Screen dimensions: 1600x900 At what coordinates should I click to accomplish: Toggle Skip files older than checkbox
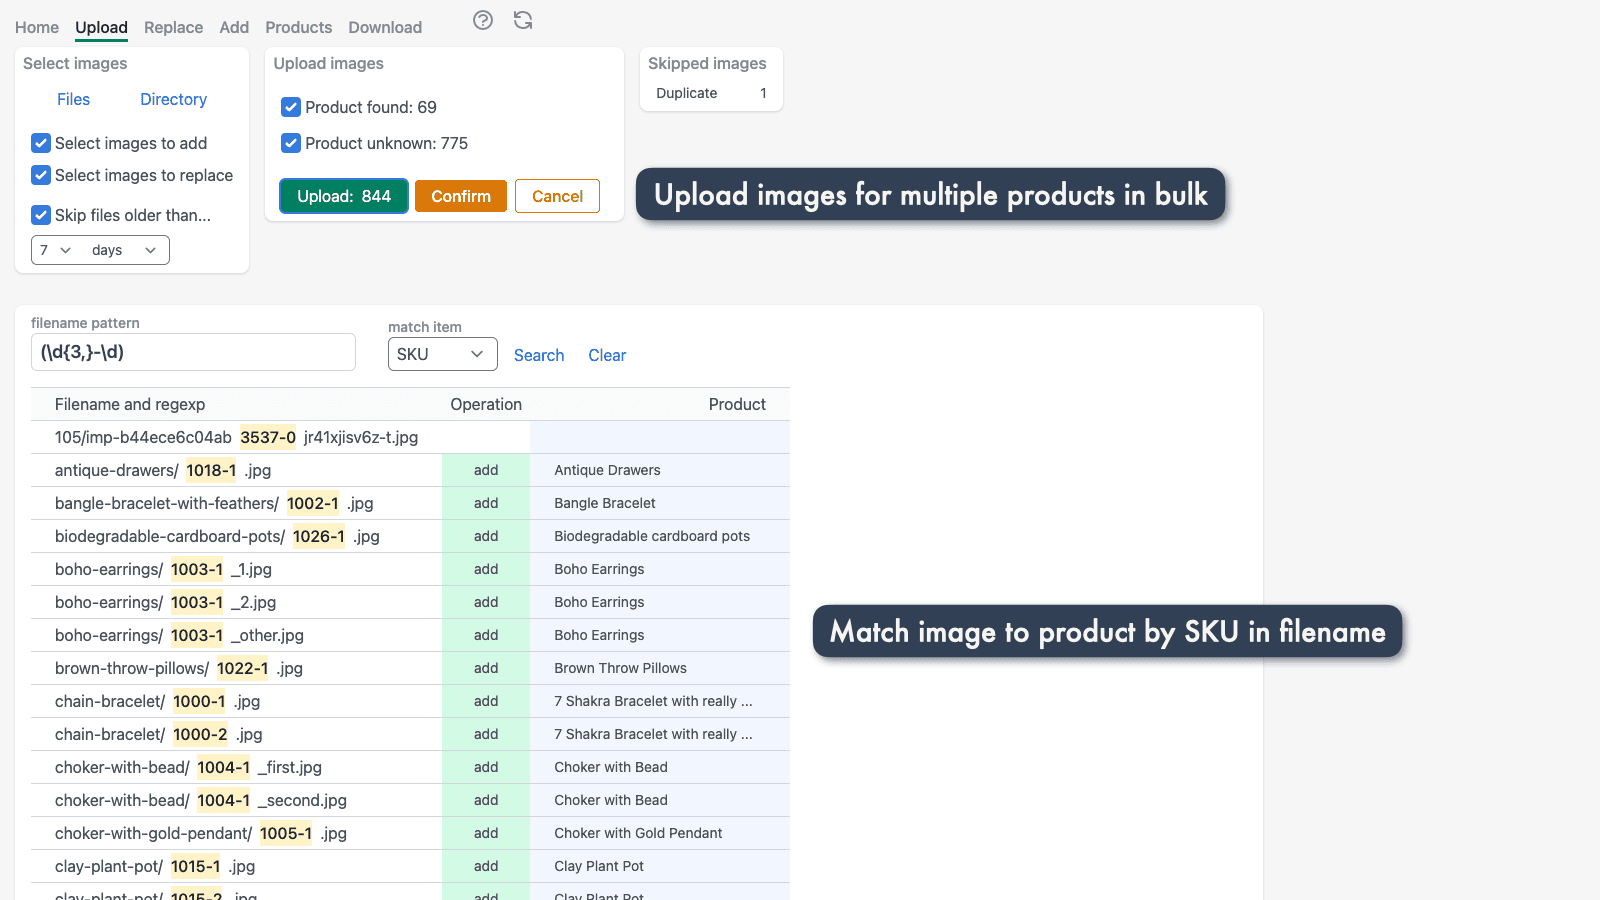pos(41,215)
